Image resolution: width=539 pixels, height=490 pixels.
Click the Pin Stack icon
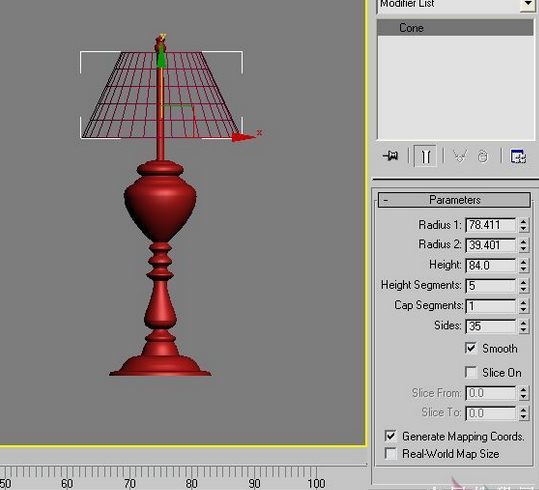pyautogui.click(x=390, y=156)
